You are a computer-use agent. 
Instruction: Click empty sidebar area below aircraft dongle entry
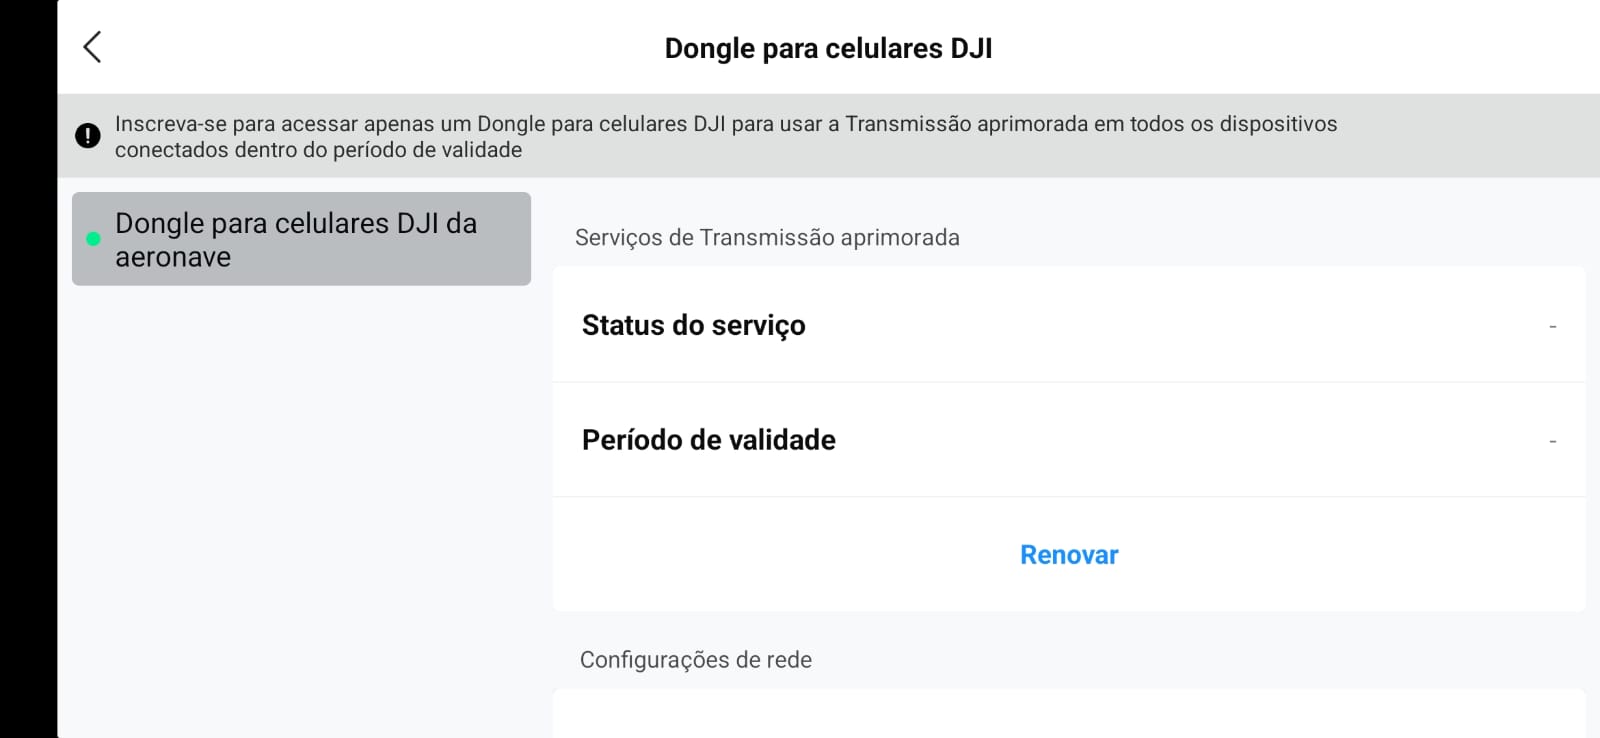coord(300,500)
